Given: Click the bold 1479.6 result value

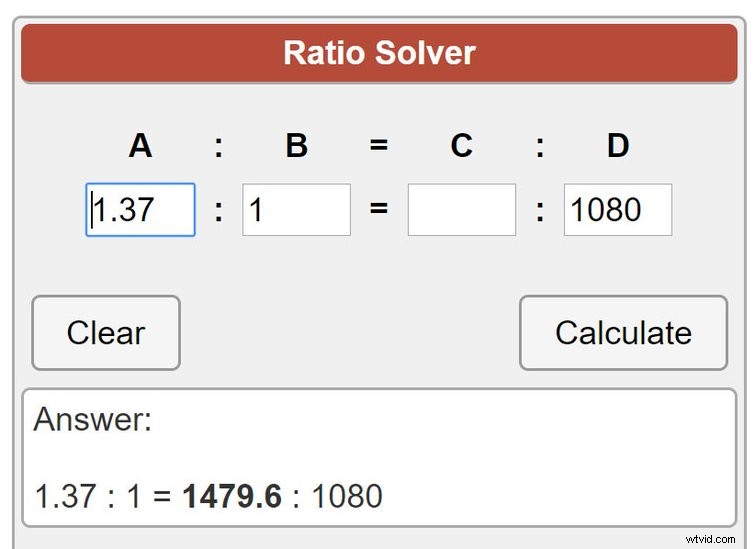Looking at the screenshot, I should (232, 496).
